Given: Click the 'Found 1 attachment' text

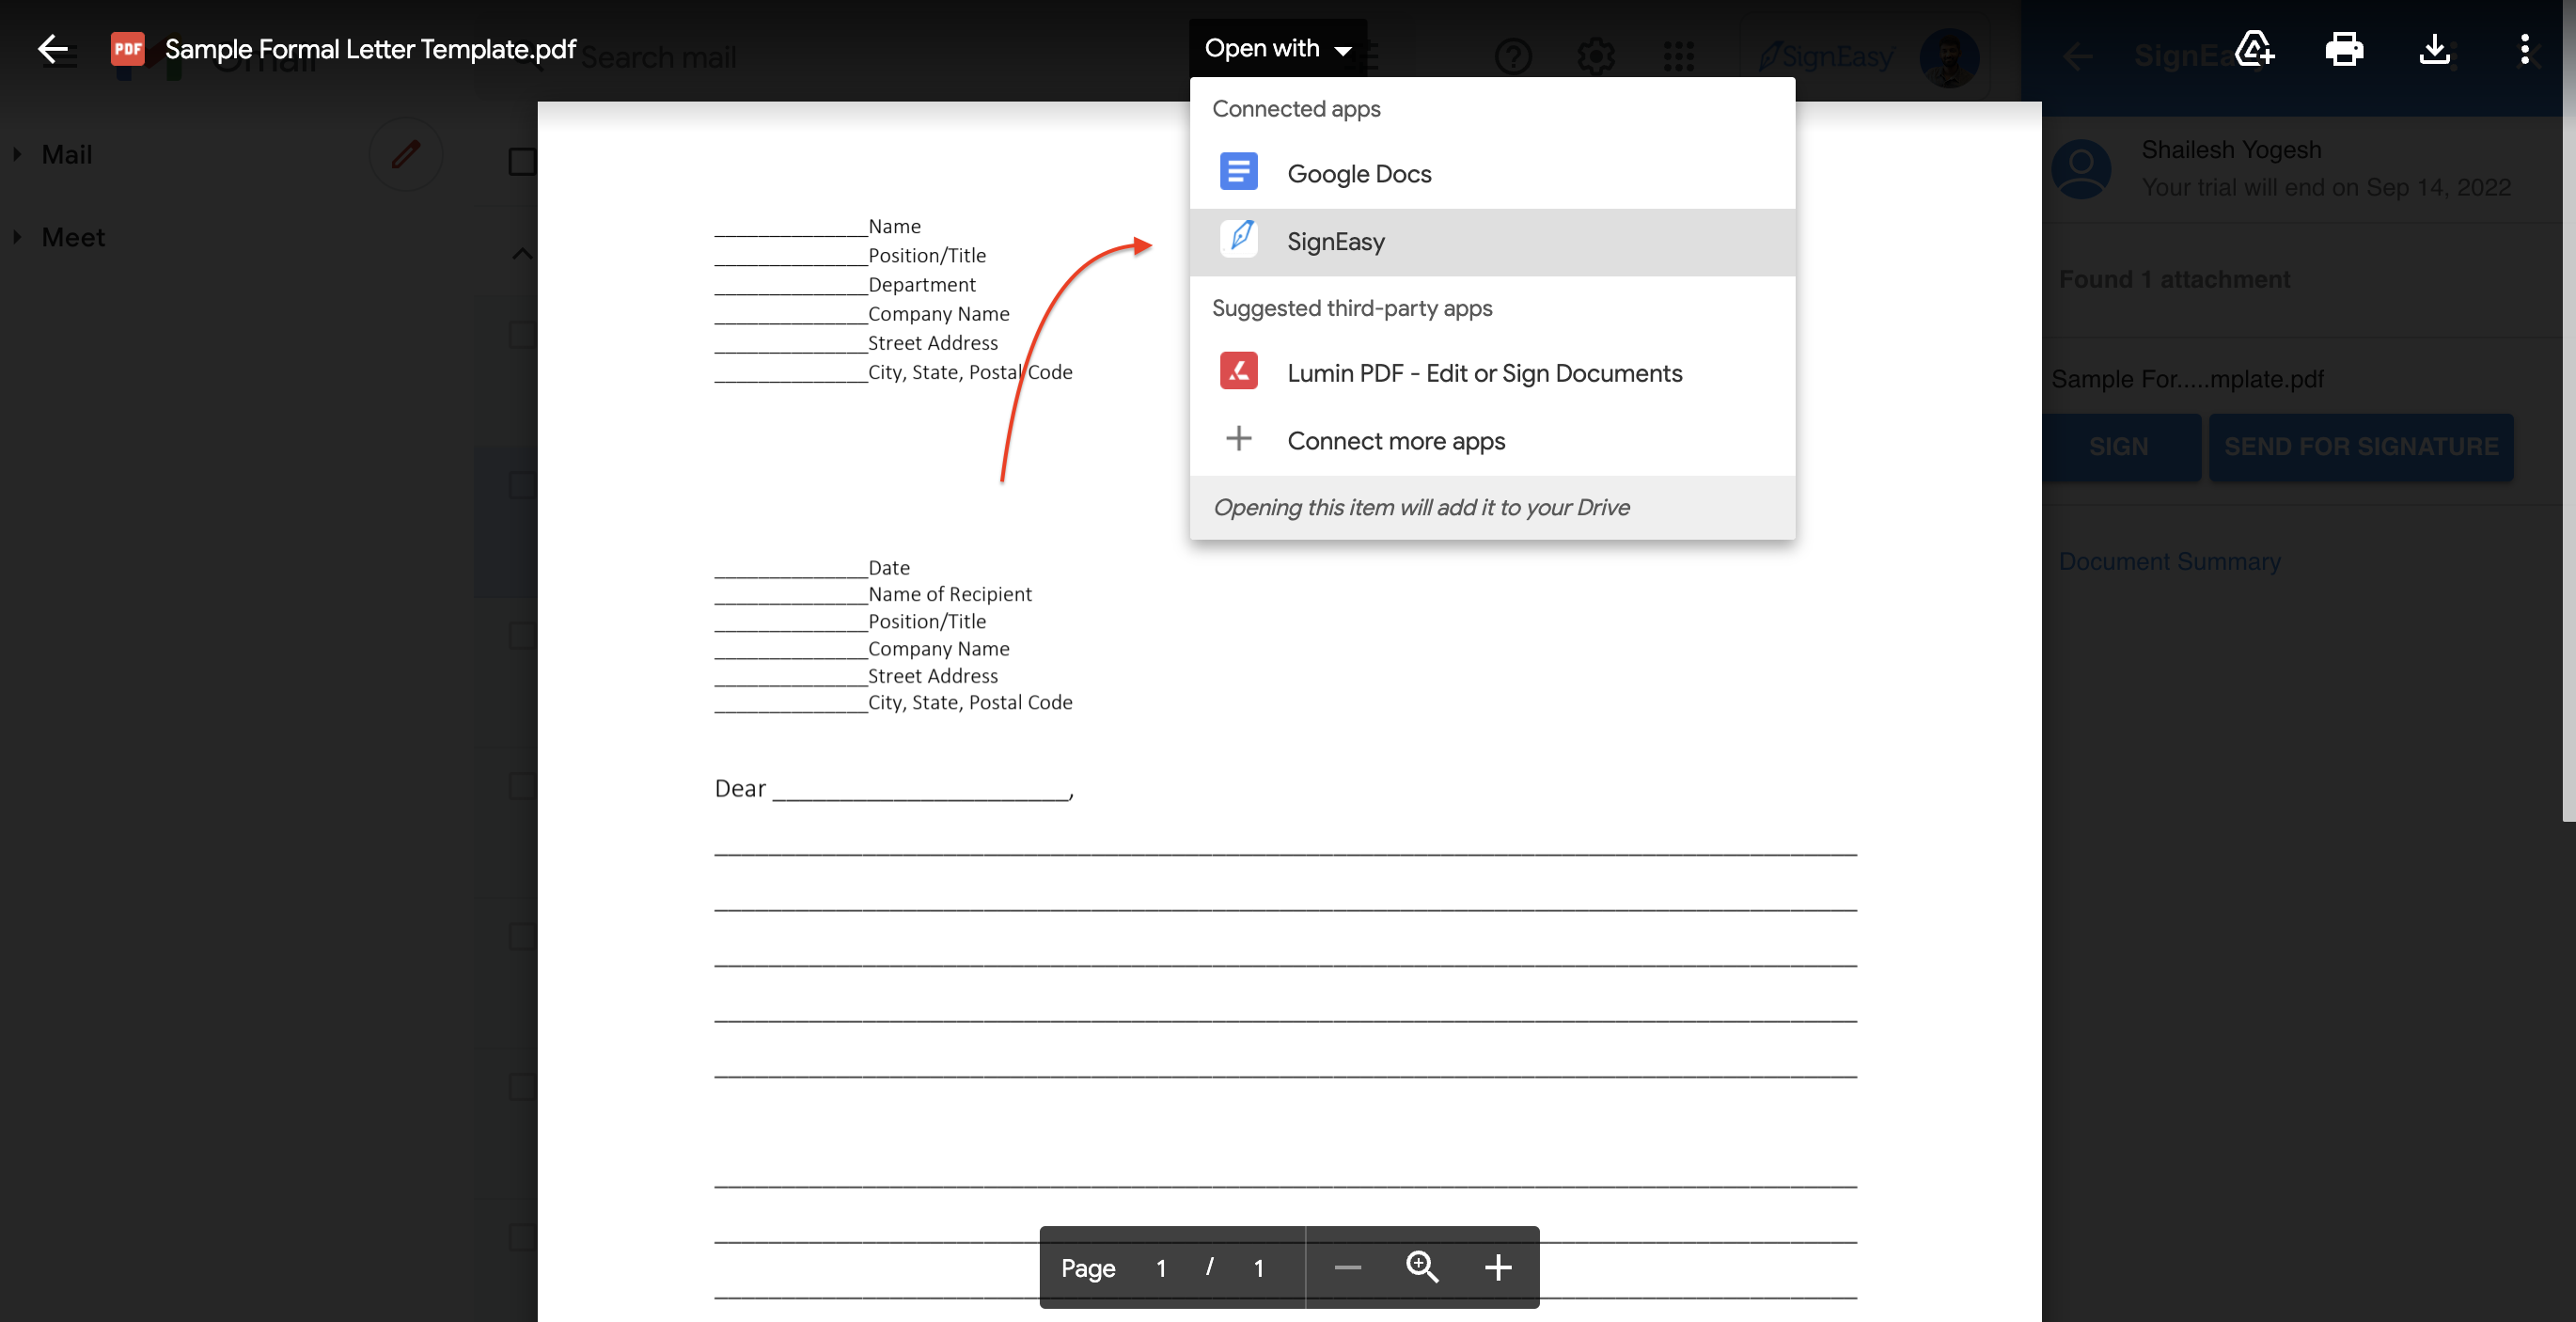Looking at the screenshot, I should (x=2174, y=279).
